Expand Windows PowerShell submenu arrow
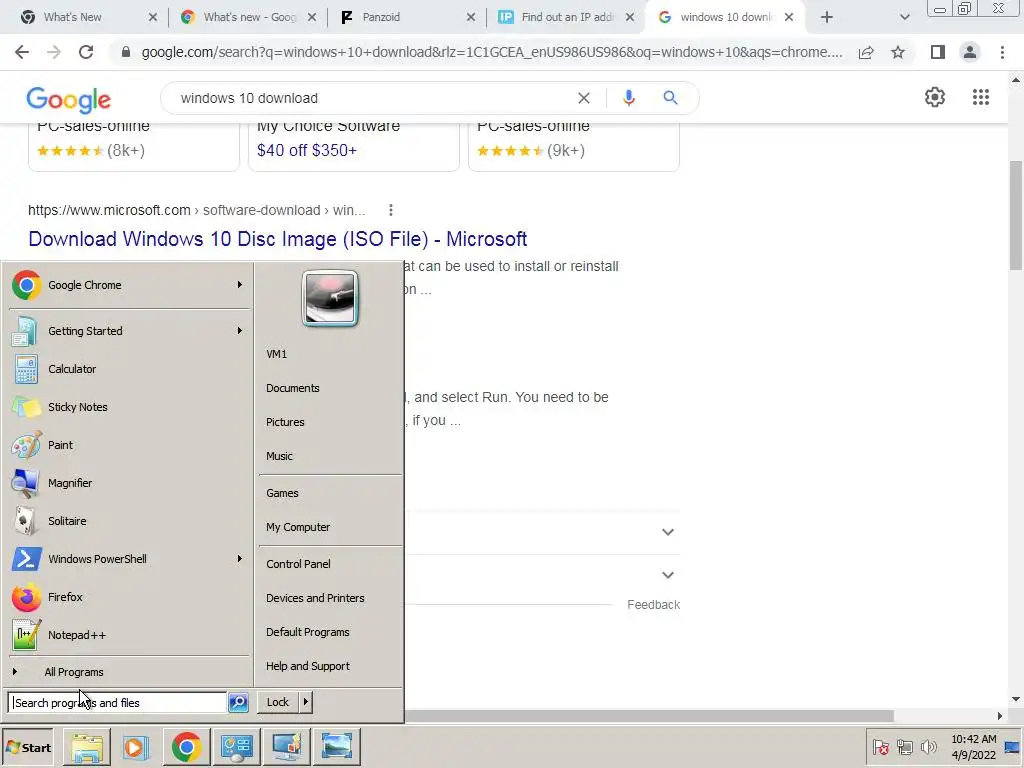The width and height of the screenshot is (1024, 768). tap(240, 559)
